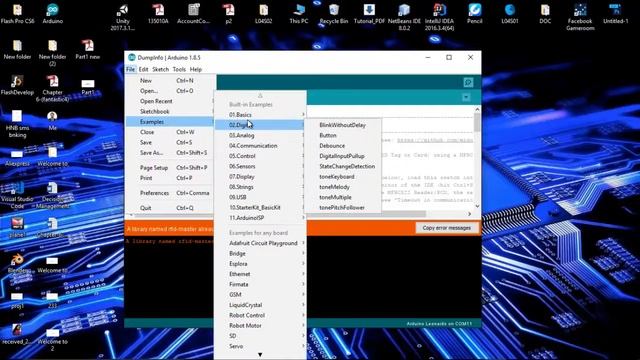Choose Sketchbook in File menu
640x360 pixels.
[169, 111]
